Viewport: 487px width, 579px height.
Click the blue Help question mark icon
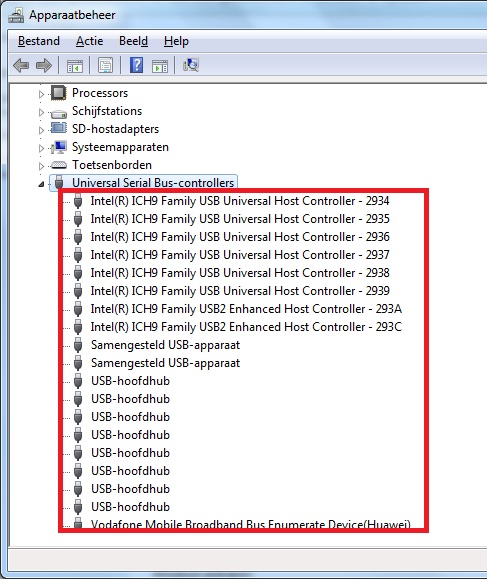pyautogui.click(x=136, y=65)
